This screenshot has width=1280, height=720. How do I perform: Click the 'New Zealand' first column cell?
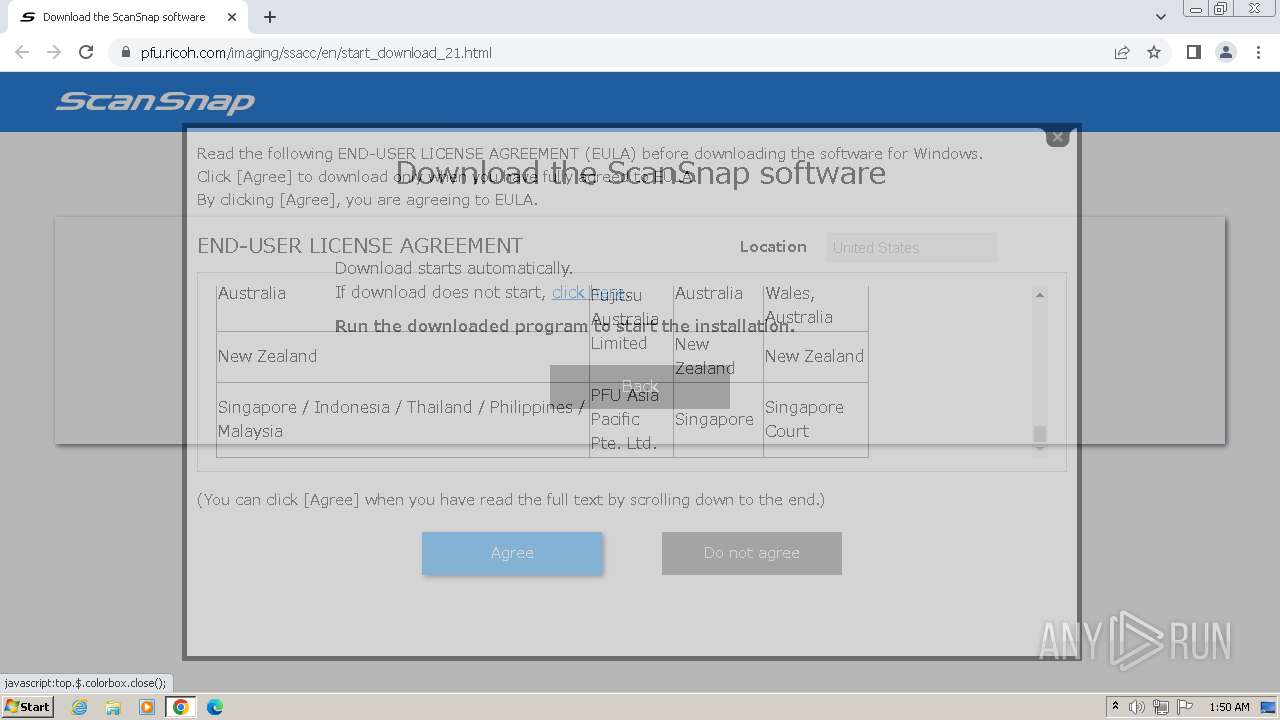[403, 356]
